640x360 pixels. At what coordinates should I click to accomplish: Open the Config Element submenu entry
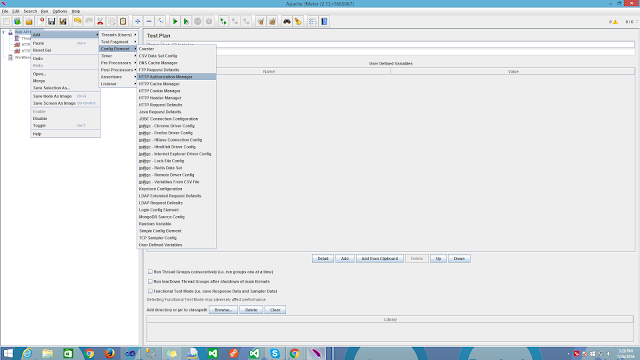(118, 49)
